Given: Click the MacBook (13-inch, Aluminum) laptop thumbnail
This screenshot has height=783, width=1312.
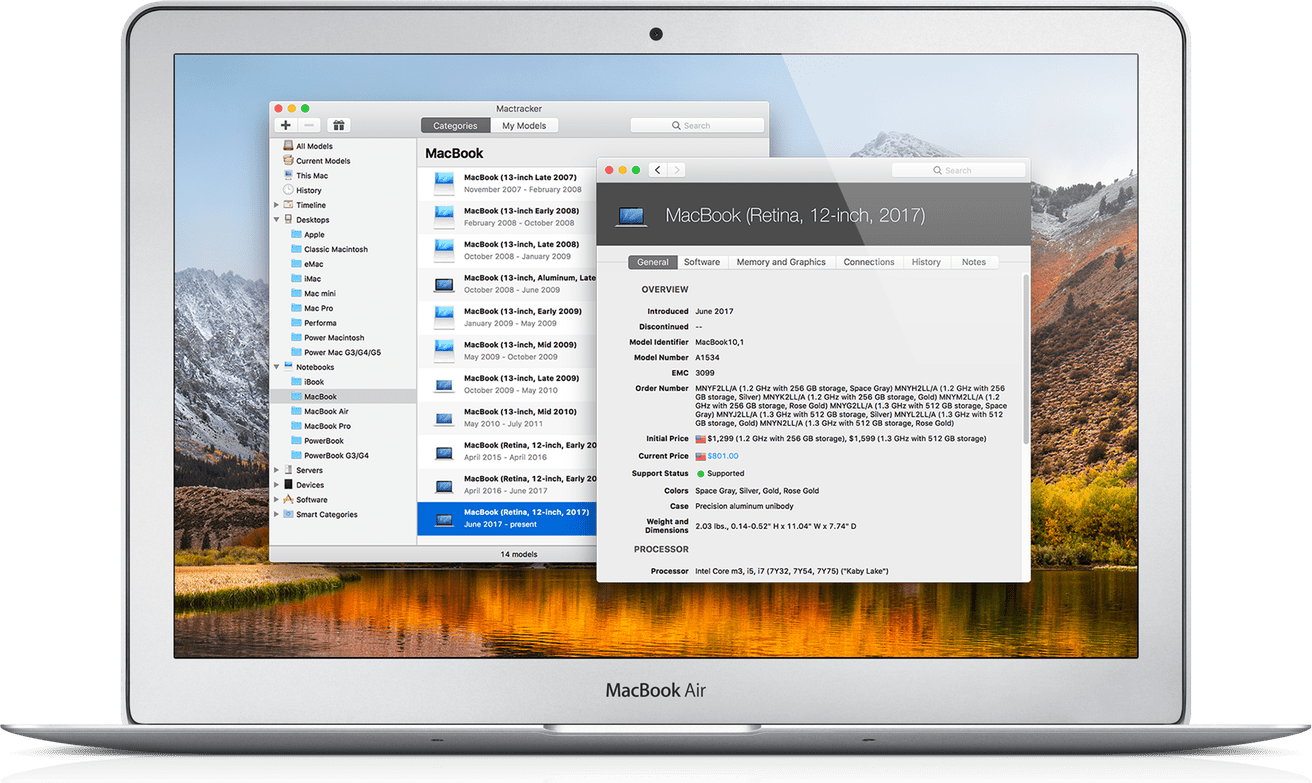Looking at the screenshot, I should [444, 284].
